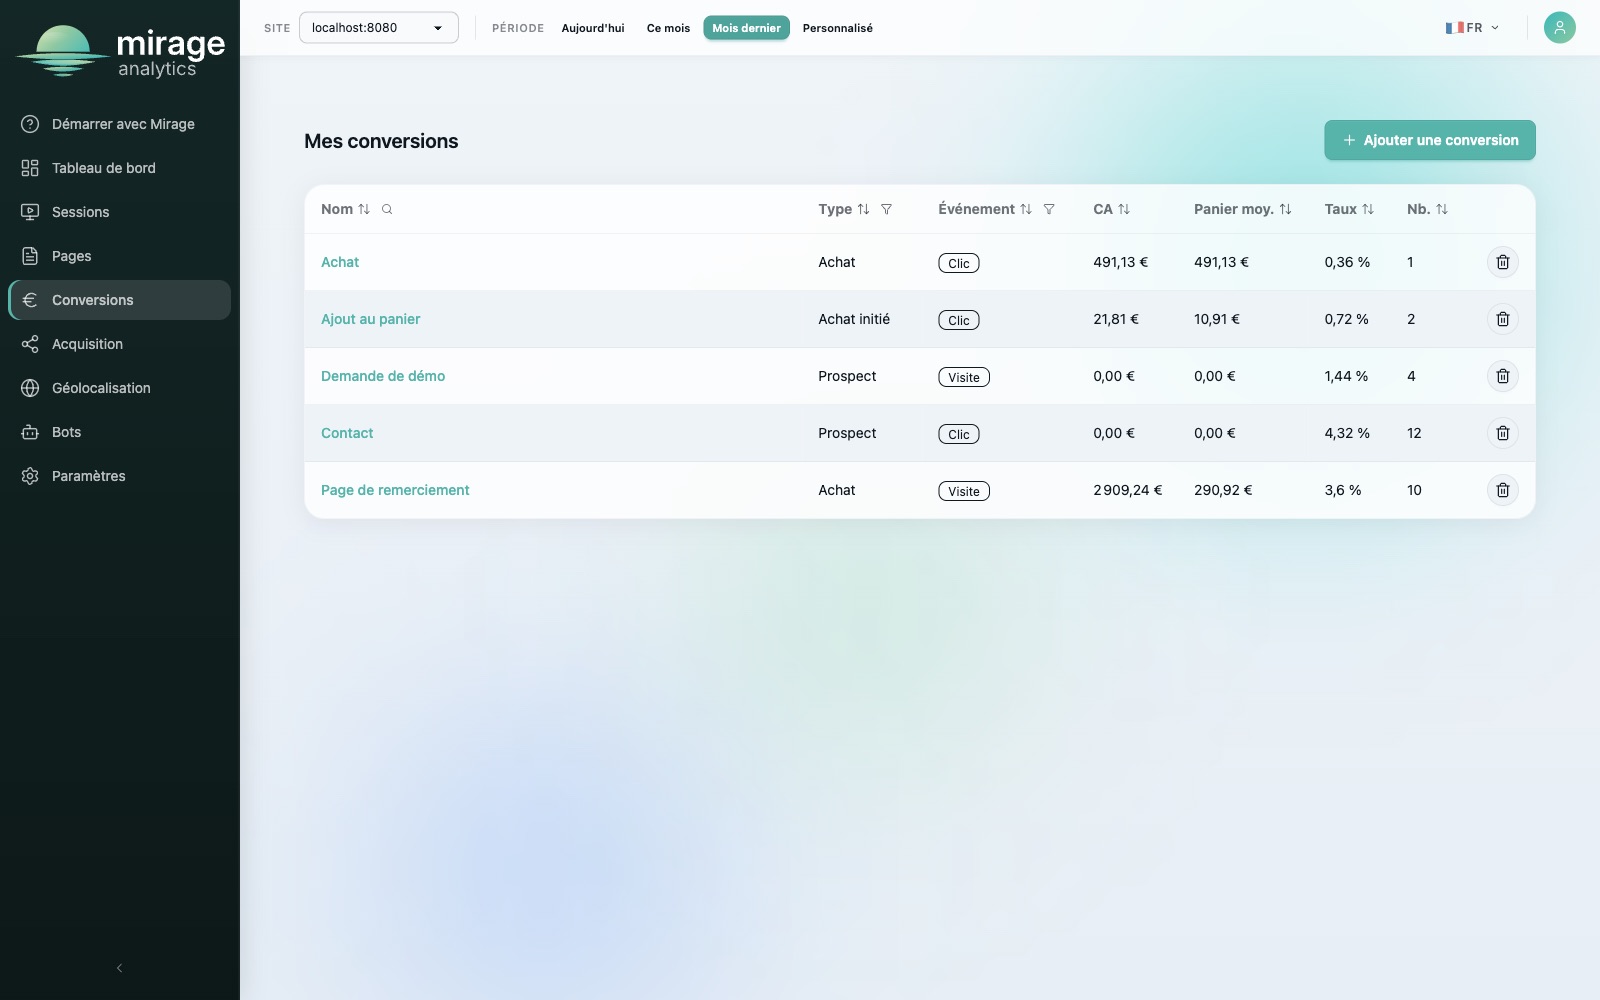Click the Mes conversions heading
Image resolution: width=1600 pixels, height=1000 pixels.
[381, 141]
